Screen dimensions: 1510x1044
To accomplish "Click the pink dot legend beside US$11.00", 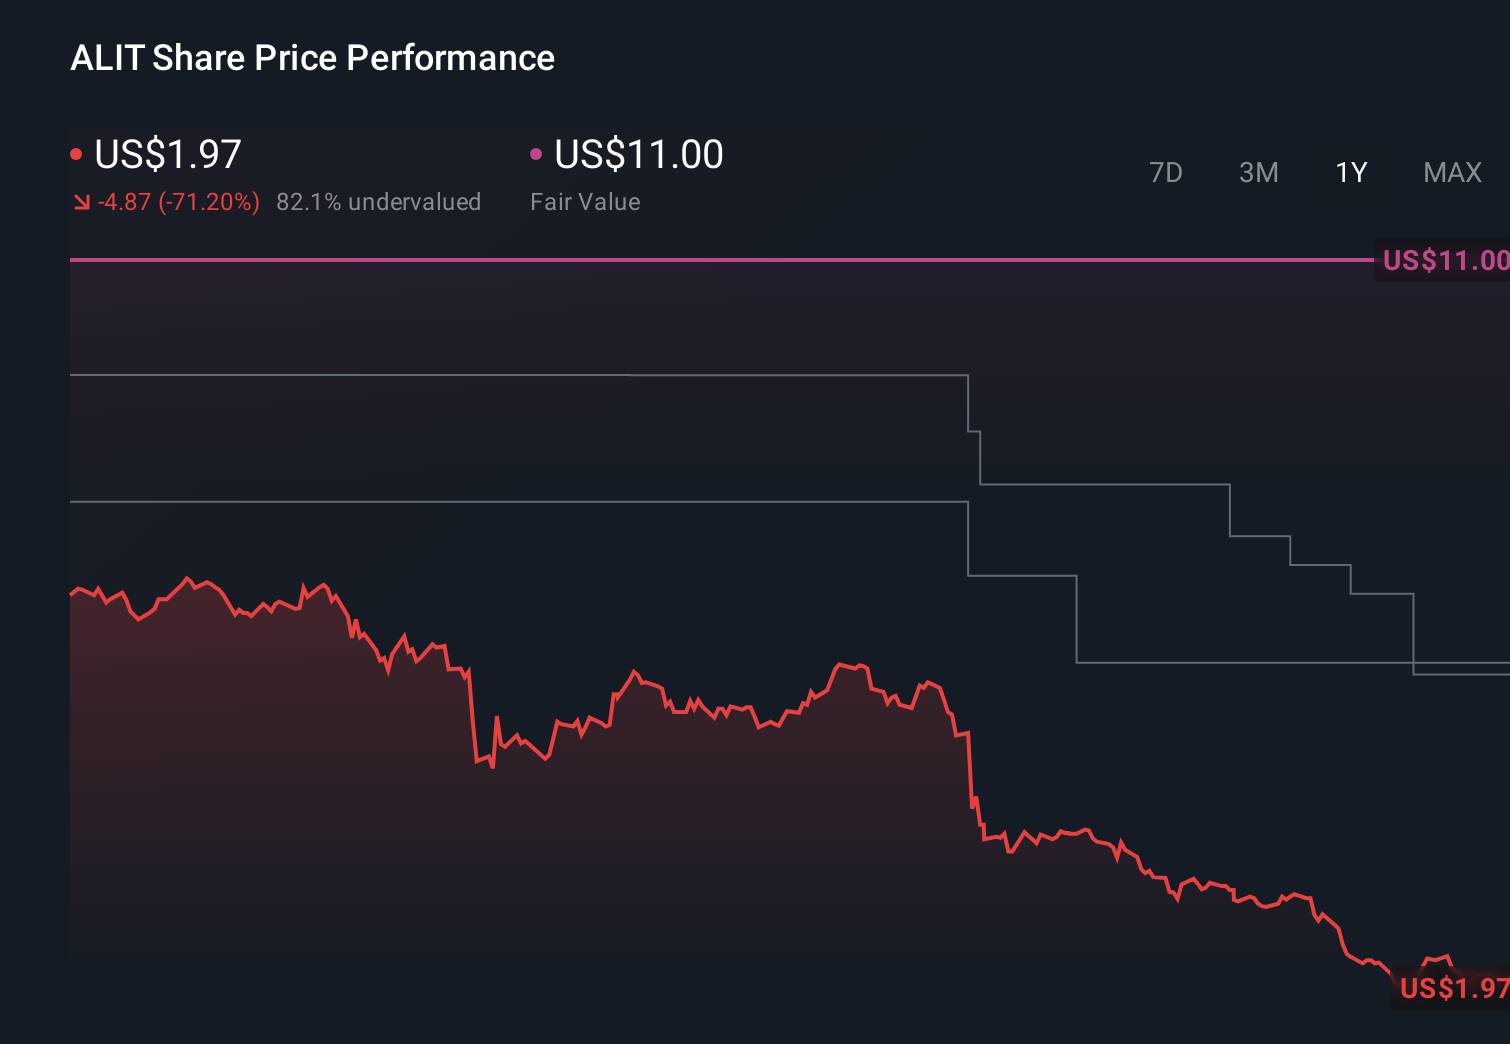I will [537, 152].
